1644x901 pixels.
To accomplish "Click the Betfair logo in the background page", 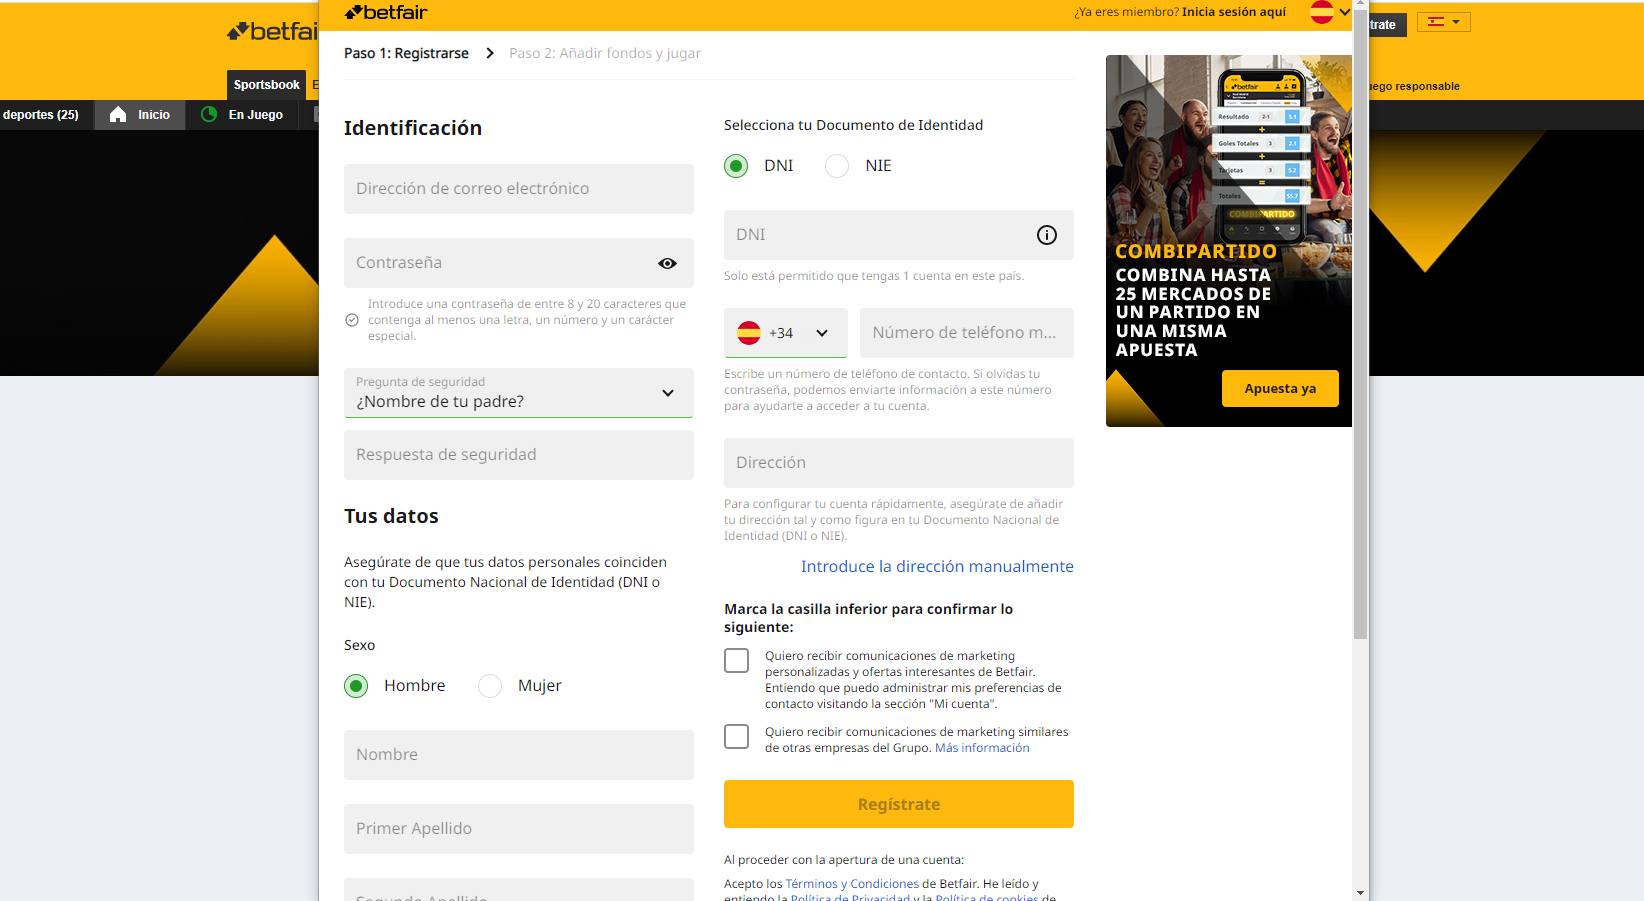I will click(x=272, y=31).
